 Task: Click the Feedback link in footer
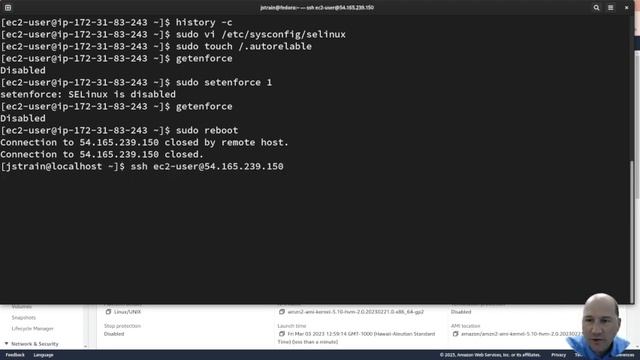point(15,355)
